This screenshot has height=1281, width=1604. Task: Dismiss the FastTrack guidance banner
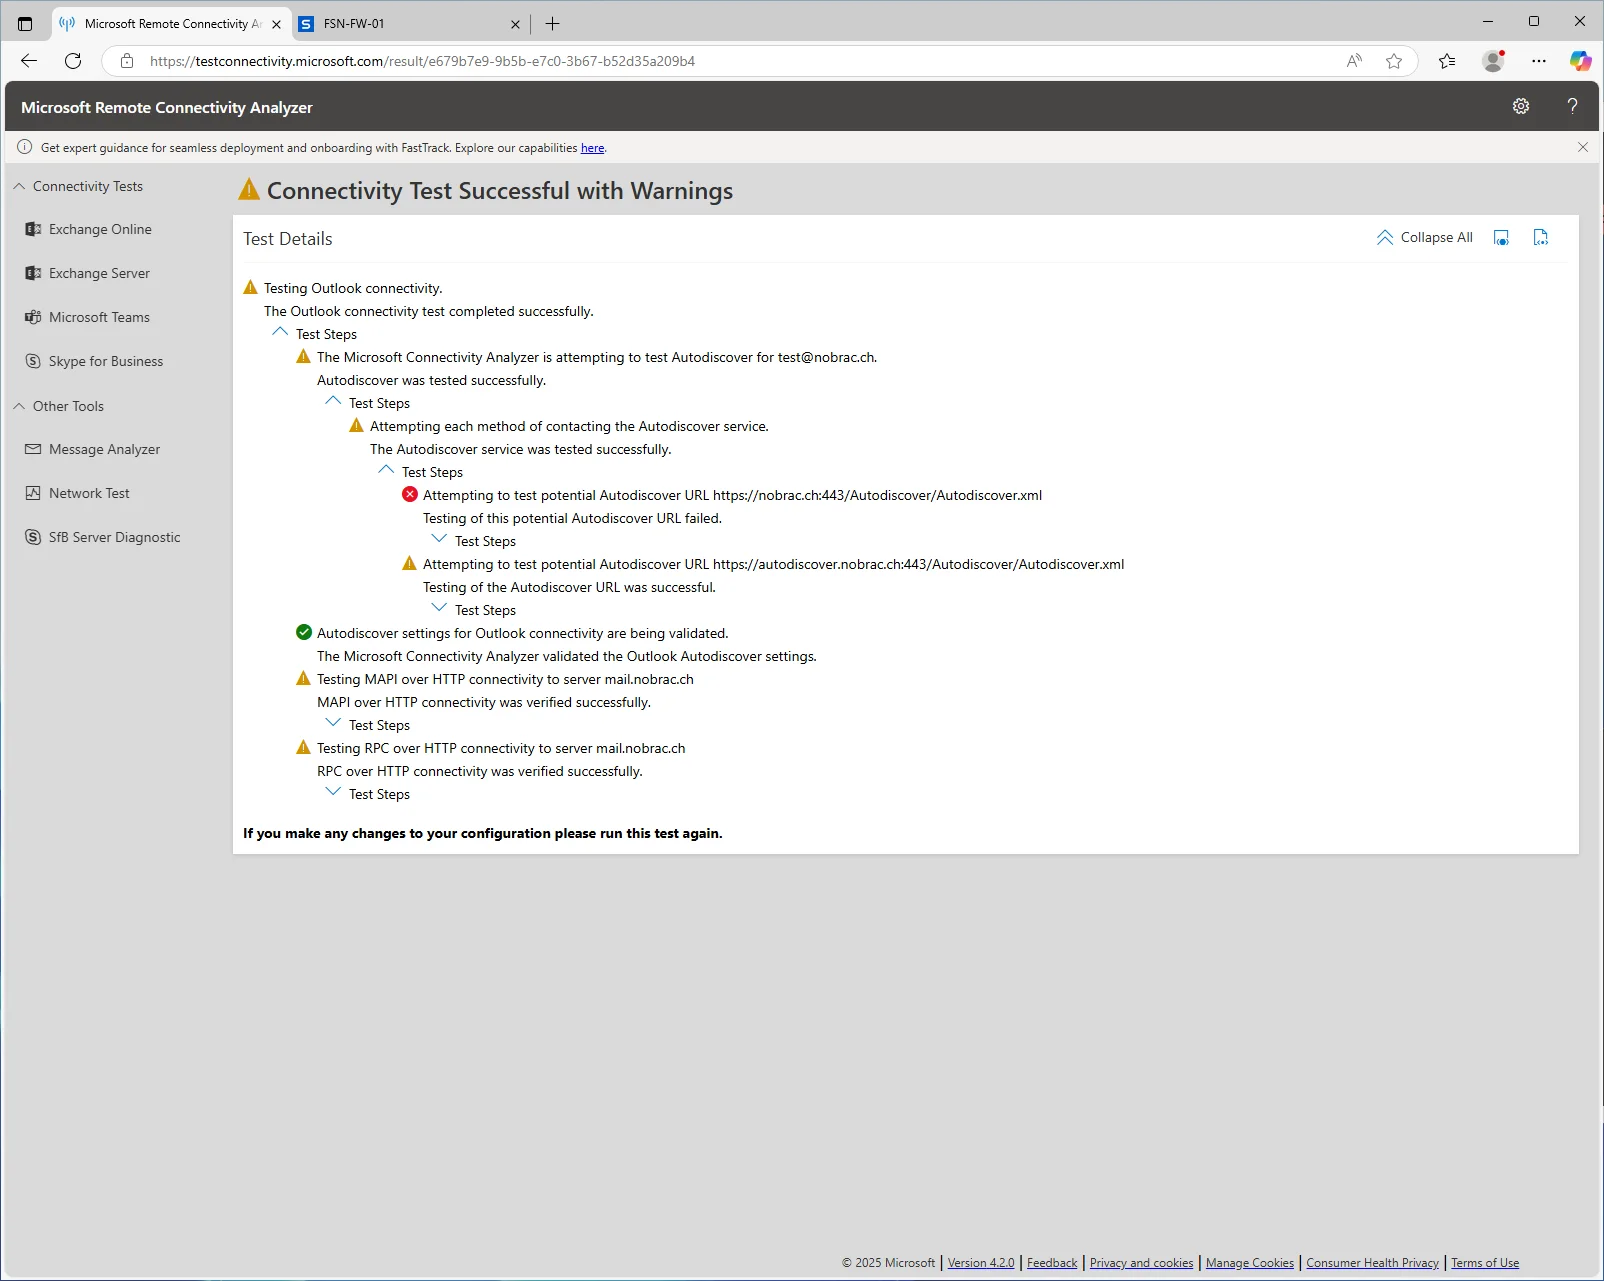point(1583,147)
